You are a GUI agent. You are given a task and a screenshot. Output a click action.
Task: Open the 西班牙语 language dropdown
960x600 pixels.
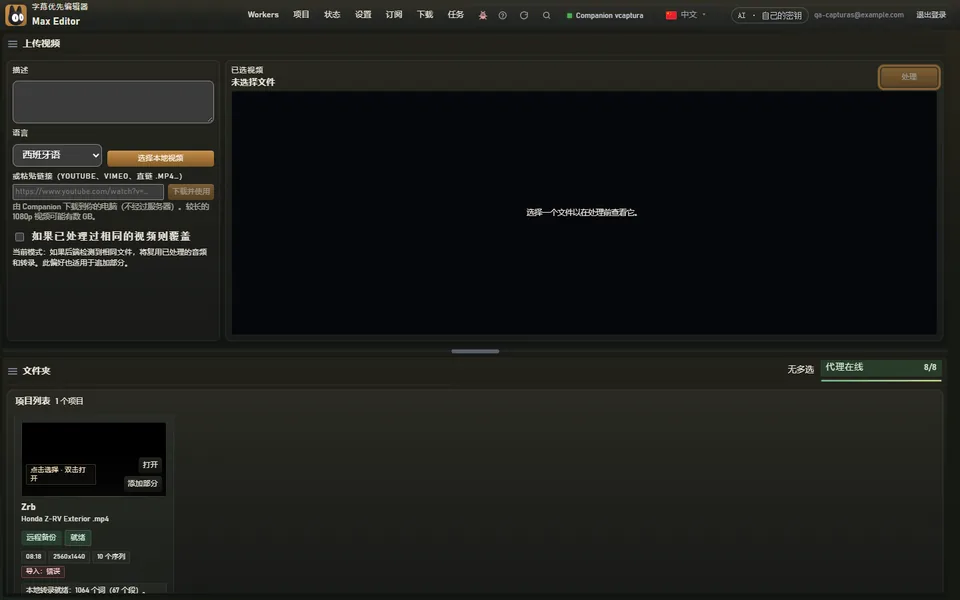[57, 155]
